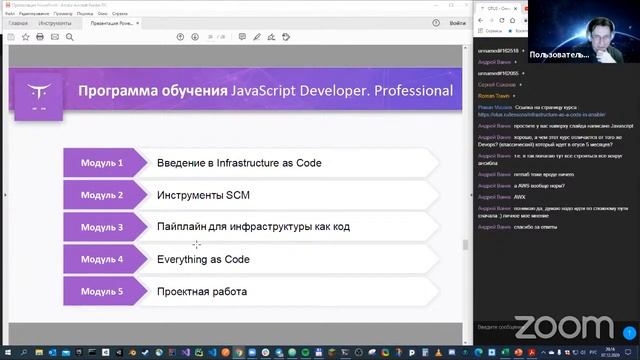Image resolution: width=640 pixels, height=360 pixels.
Task: Click message 'спасибо за ответы' in chat
Action: click(535, 227)
